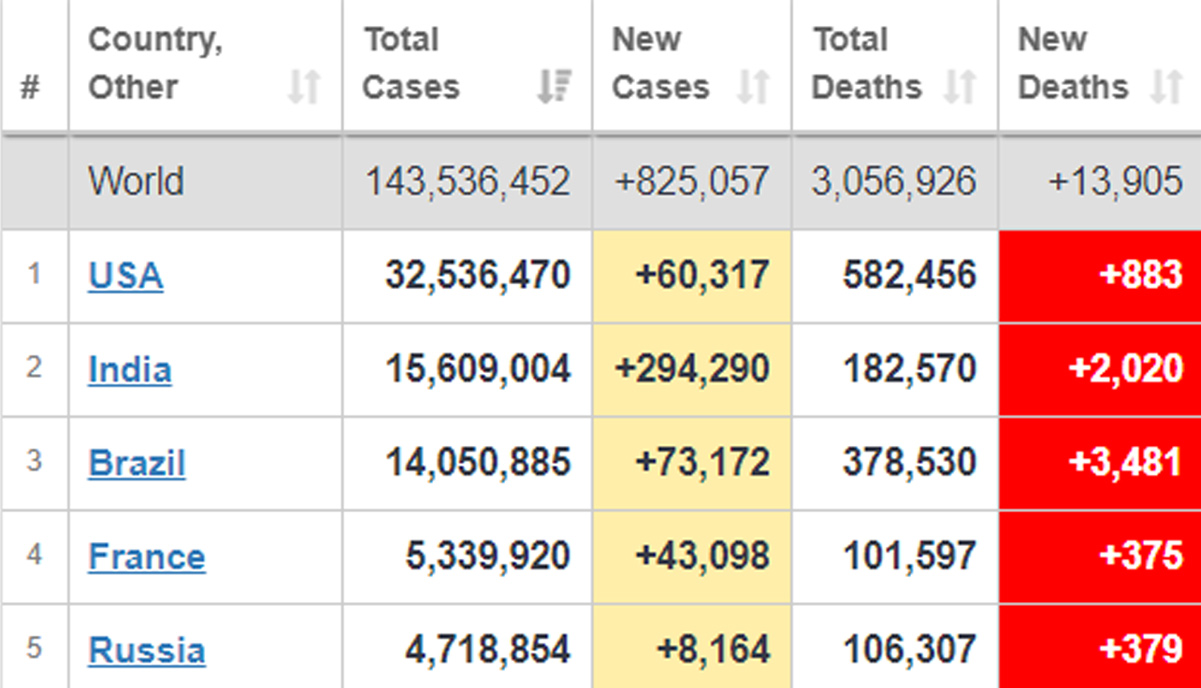The width and height of the screenshot is (1201, 688).
Task: Click rank number 4 in France row
Action: 34,554
